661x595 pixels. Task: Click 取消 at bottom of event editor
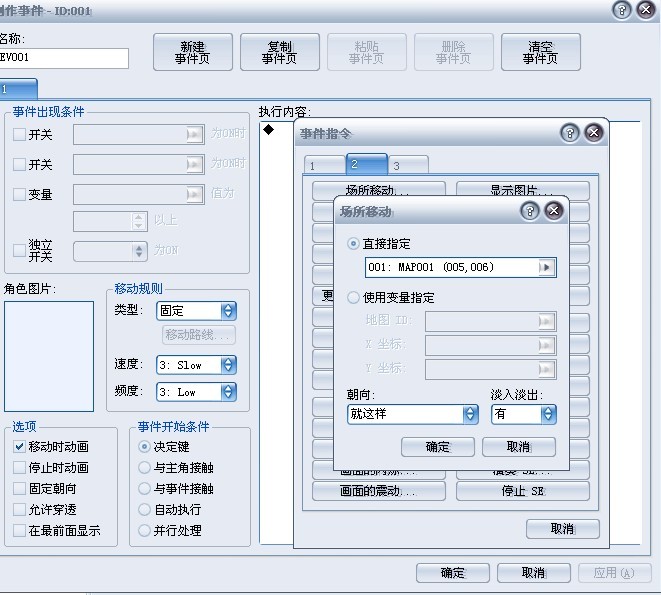[x=534, y=573]
